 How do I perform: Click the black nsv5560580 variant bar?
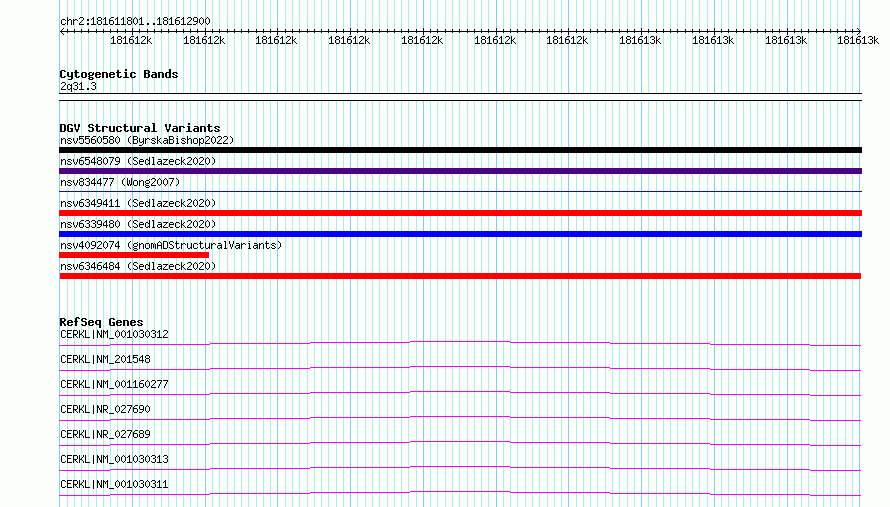460,150
